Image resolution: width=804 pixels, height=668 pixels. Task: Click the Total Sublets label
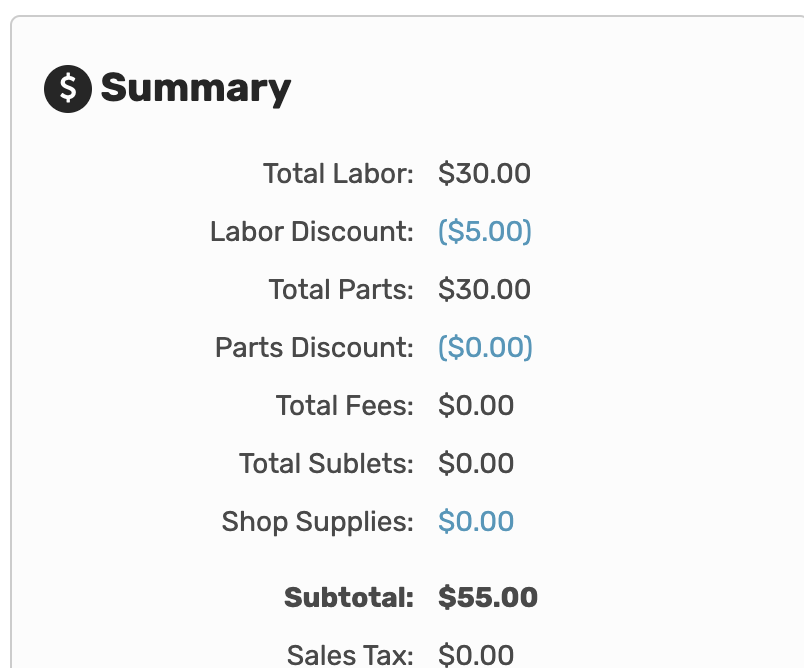coord(326,463)
